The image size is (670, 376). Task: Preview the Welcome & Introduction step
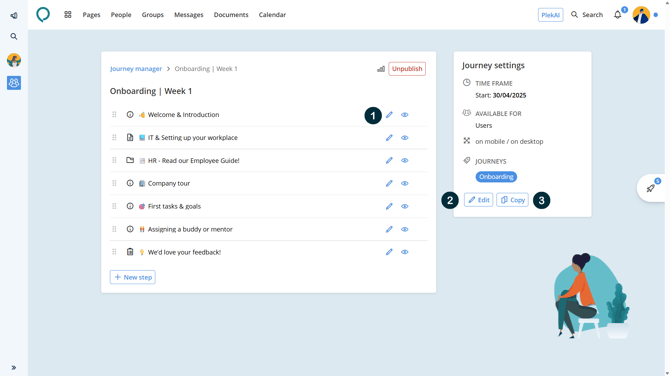(x=405, y=115)
